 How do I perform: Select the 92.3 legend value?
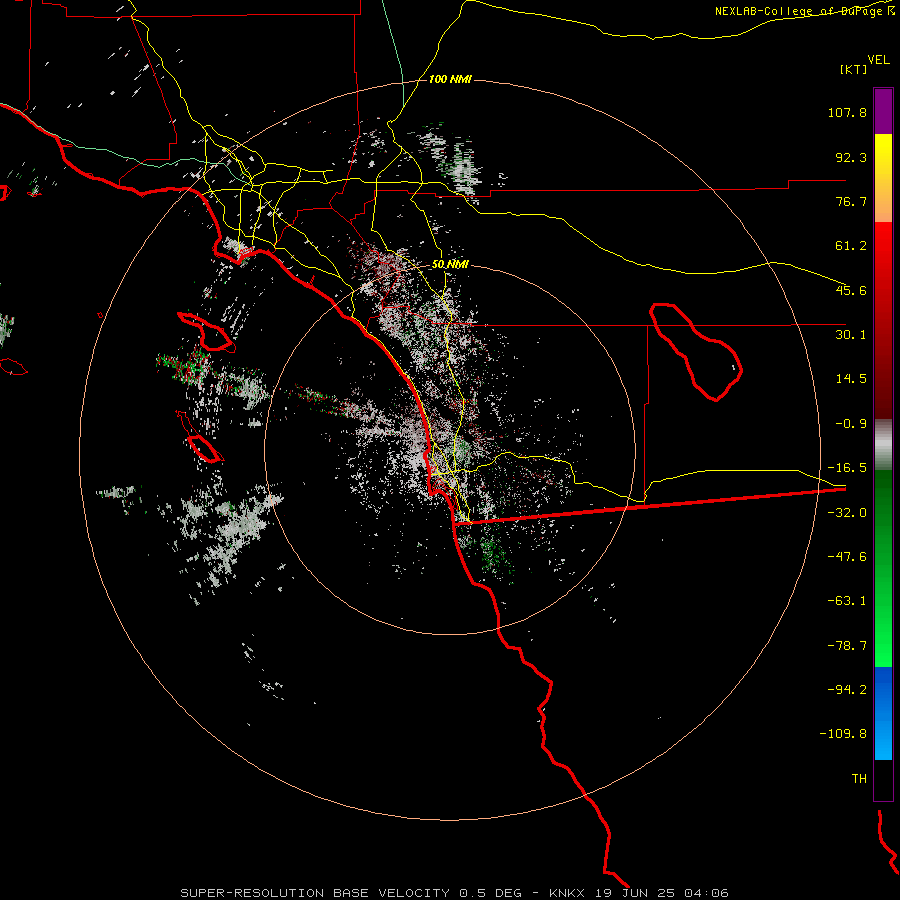pos(851,157)
